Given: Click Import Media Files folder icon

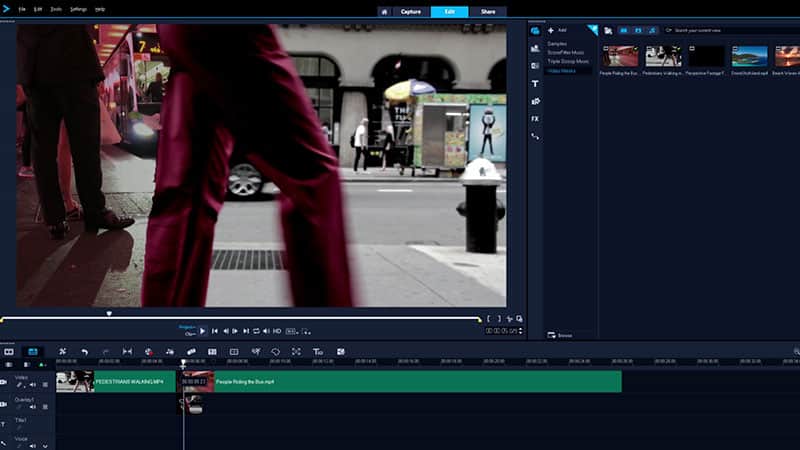Looking at the screenshot, I should click(608, 31).
